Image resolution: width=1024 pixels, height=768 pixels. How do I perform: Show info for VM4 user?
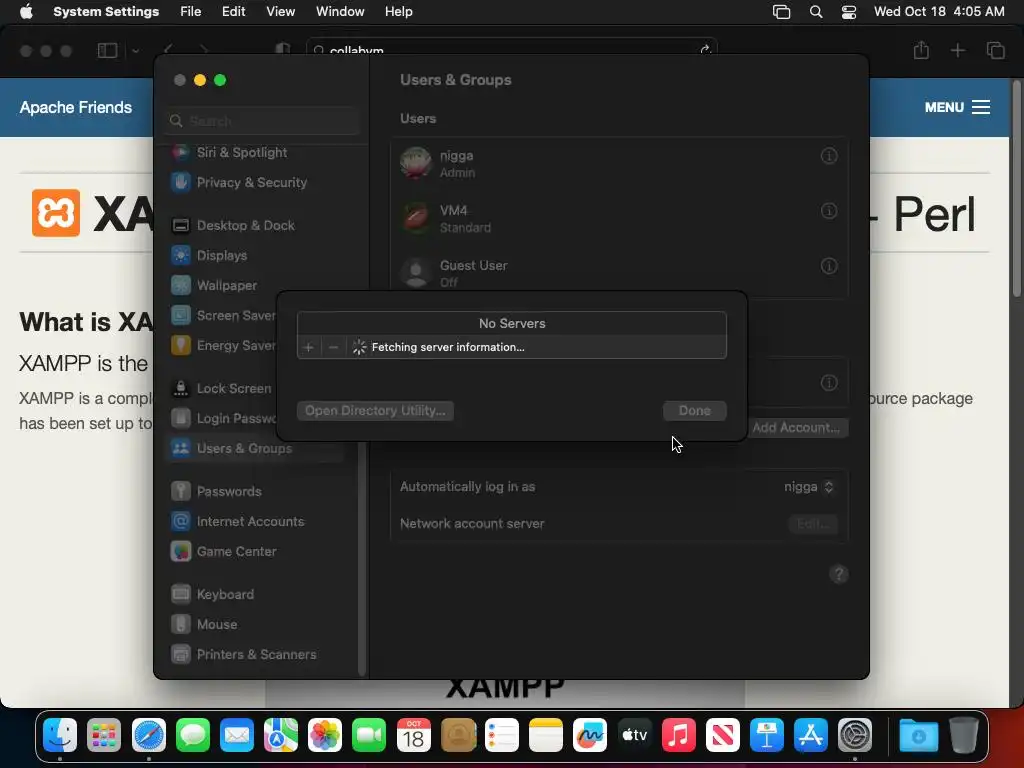(829, 211)
